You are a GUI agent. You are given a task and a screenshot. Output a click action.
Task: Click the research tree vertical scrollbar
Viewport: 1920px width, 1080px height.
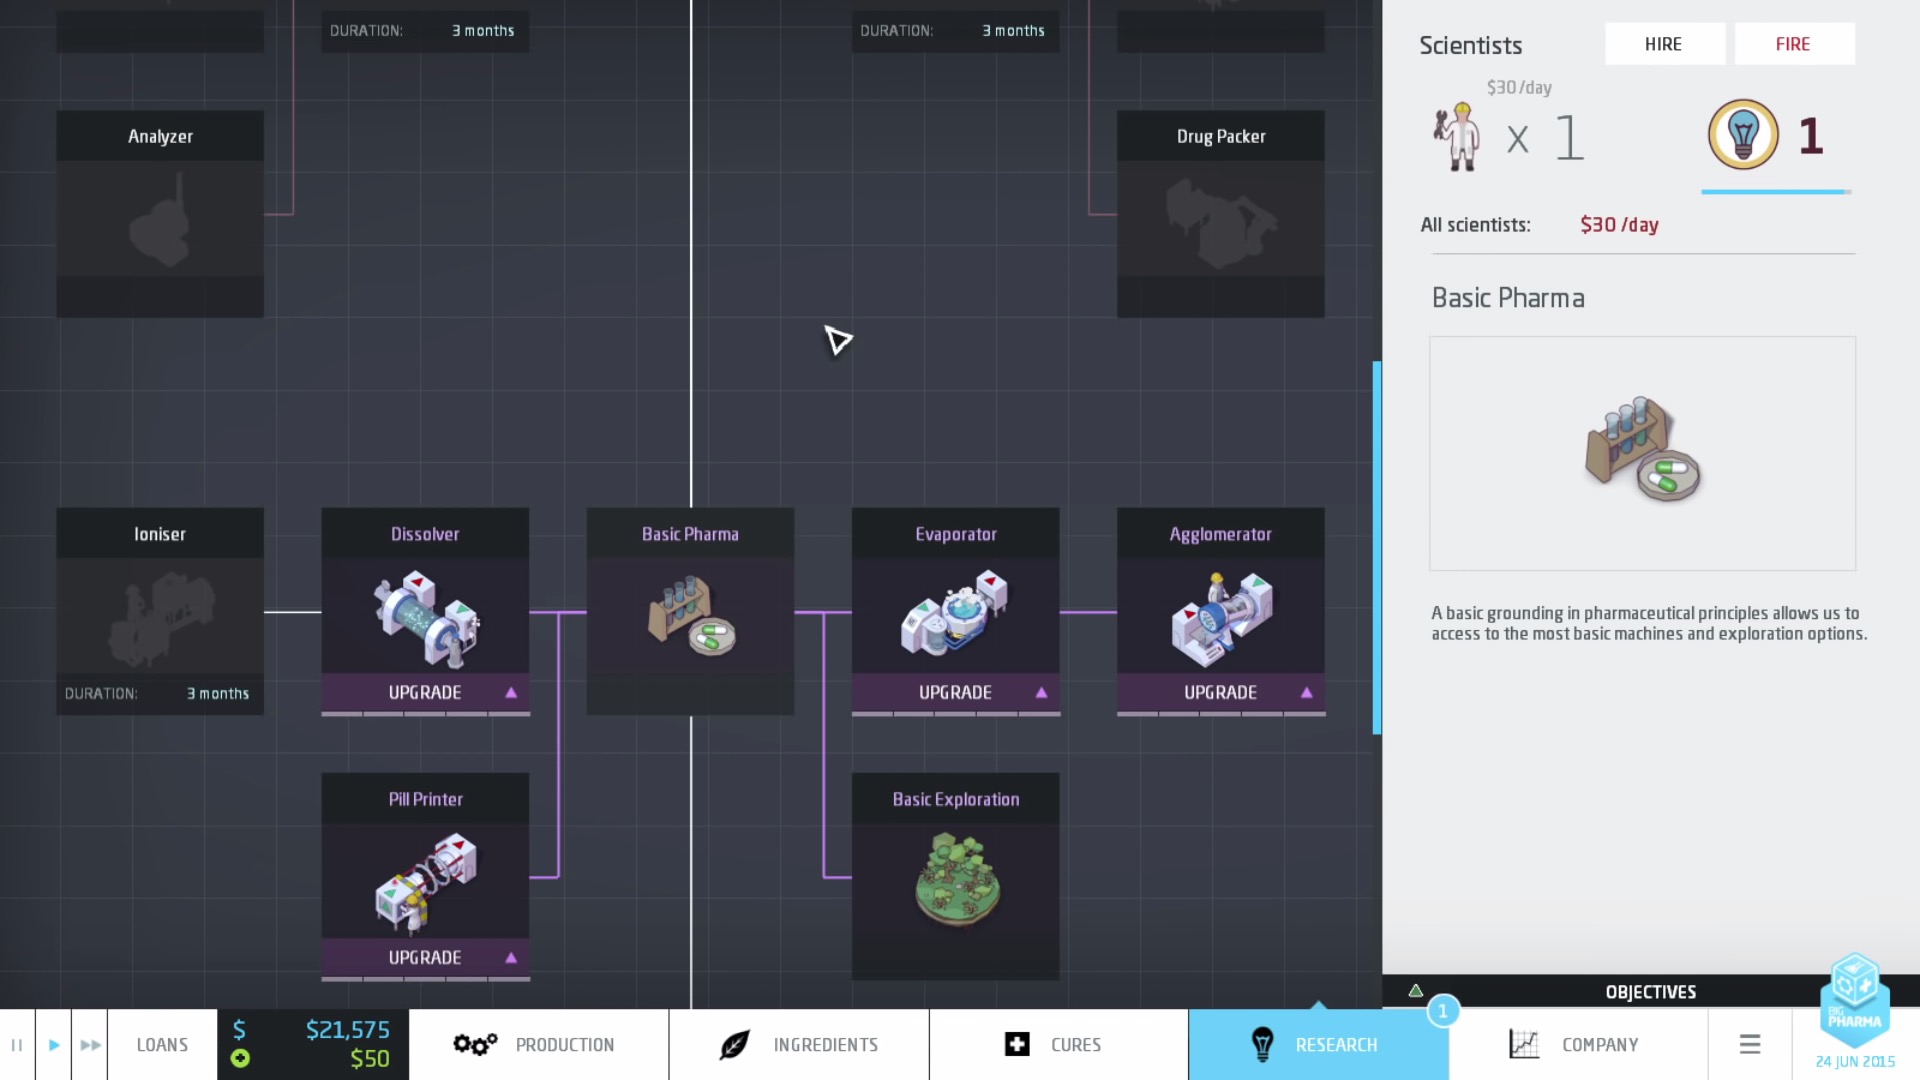pos(1377,547)
